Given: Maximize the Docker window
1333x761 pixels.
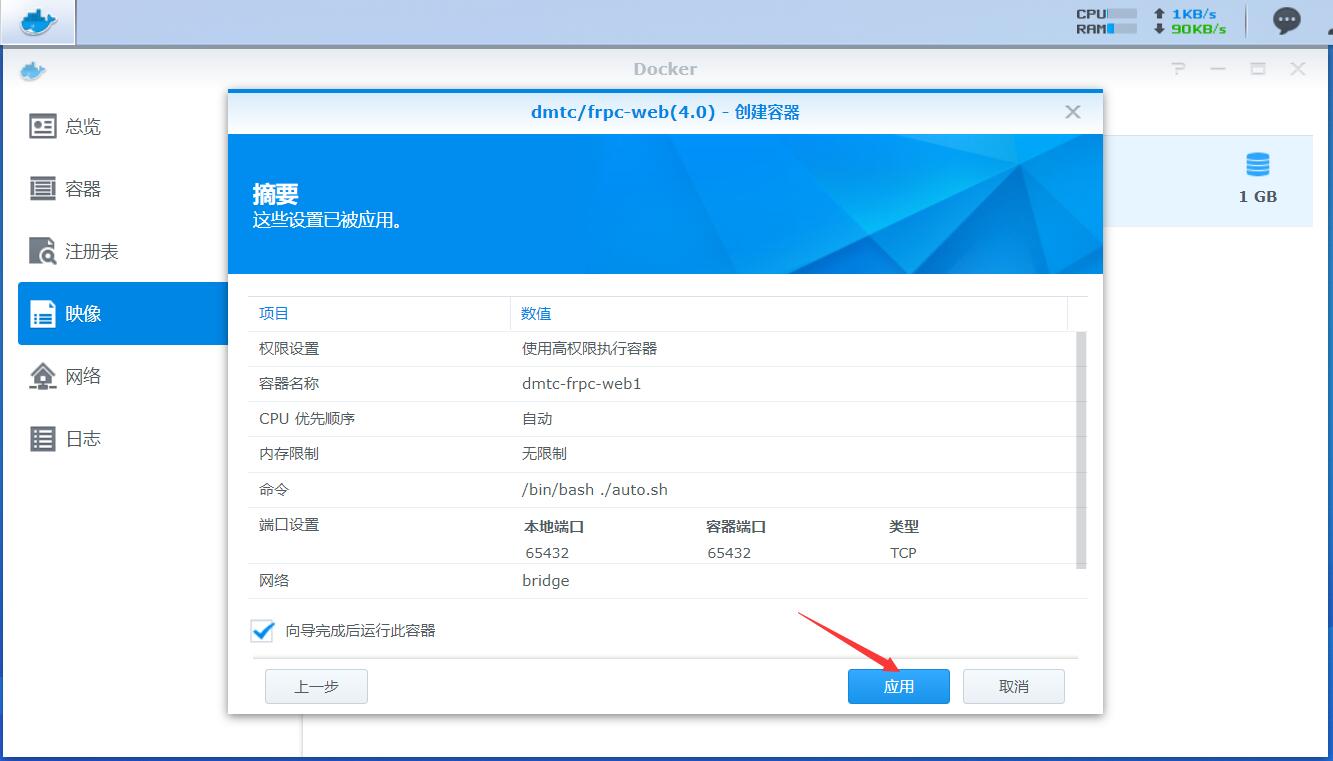Looking at the screenshot, I should pyautogui.click(x=1258, y=69).
